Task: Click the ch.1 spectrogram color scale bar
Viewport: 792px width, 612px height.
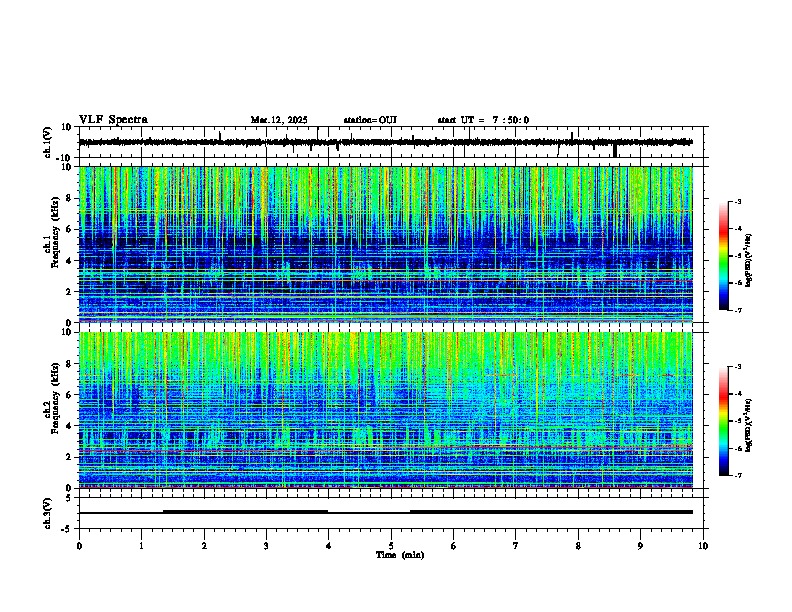Action: coord(723,256)
